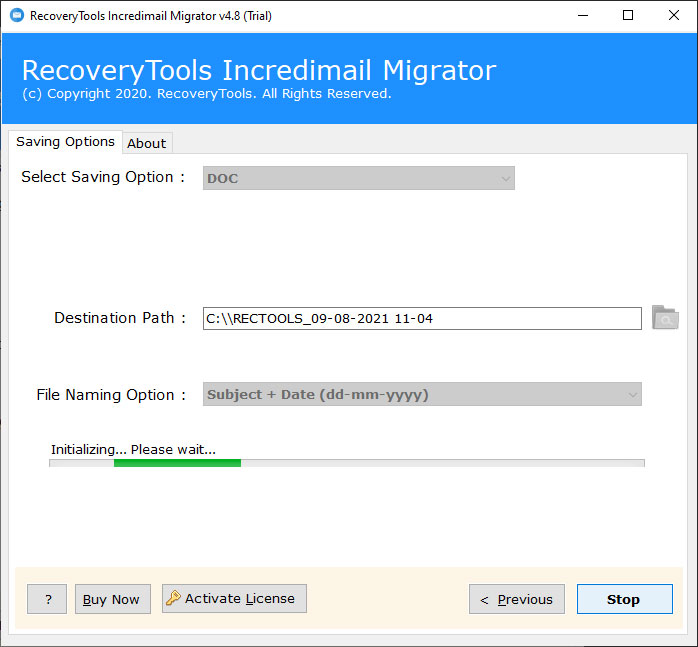Maximize the Incredimail Migrator window
Image resolution: width=698 pixels, height=647 pixels.
(628, 16)
